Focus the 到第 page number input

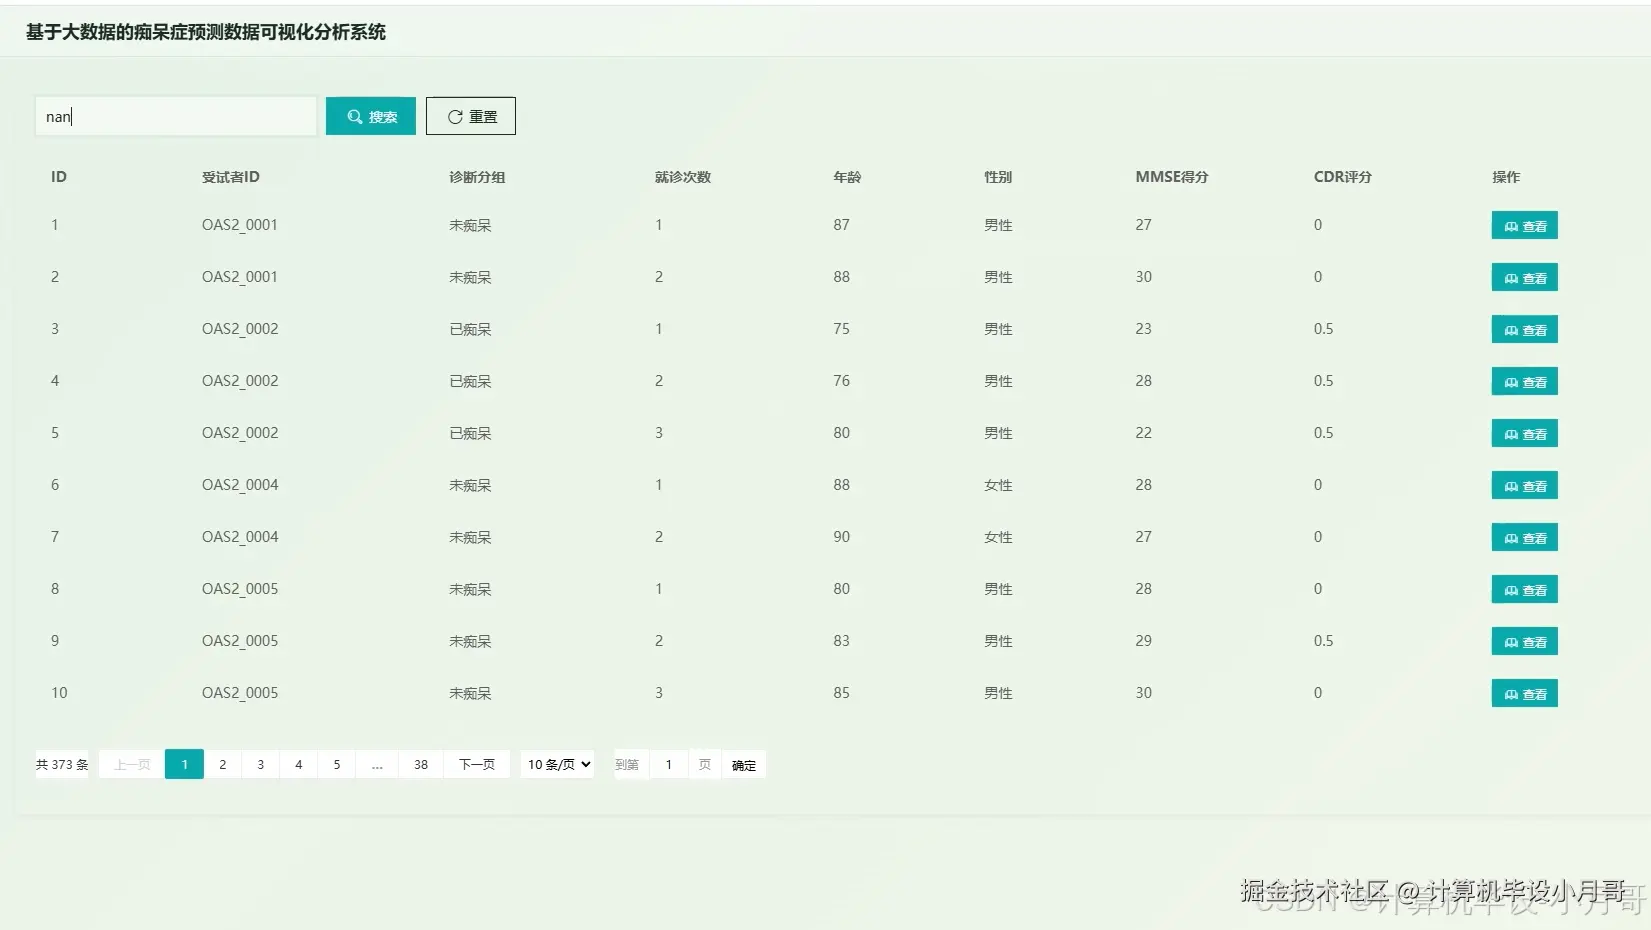coord(669,764)
